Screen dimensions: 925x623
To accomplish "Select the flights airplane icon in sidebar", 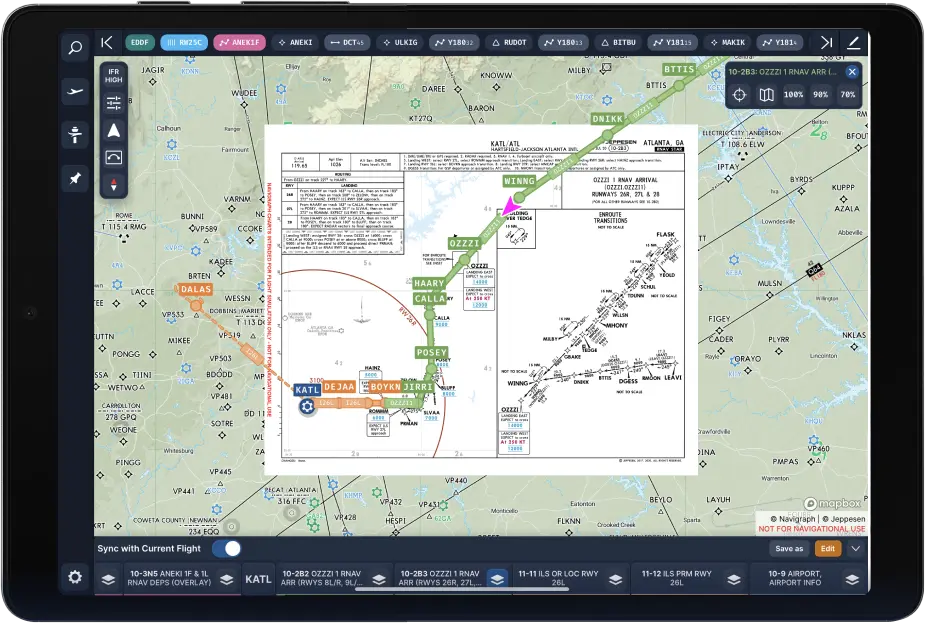I will click(x=75, y=91).
